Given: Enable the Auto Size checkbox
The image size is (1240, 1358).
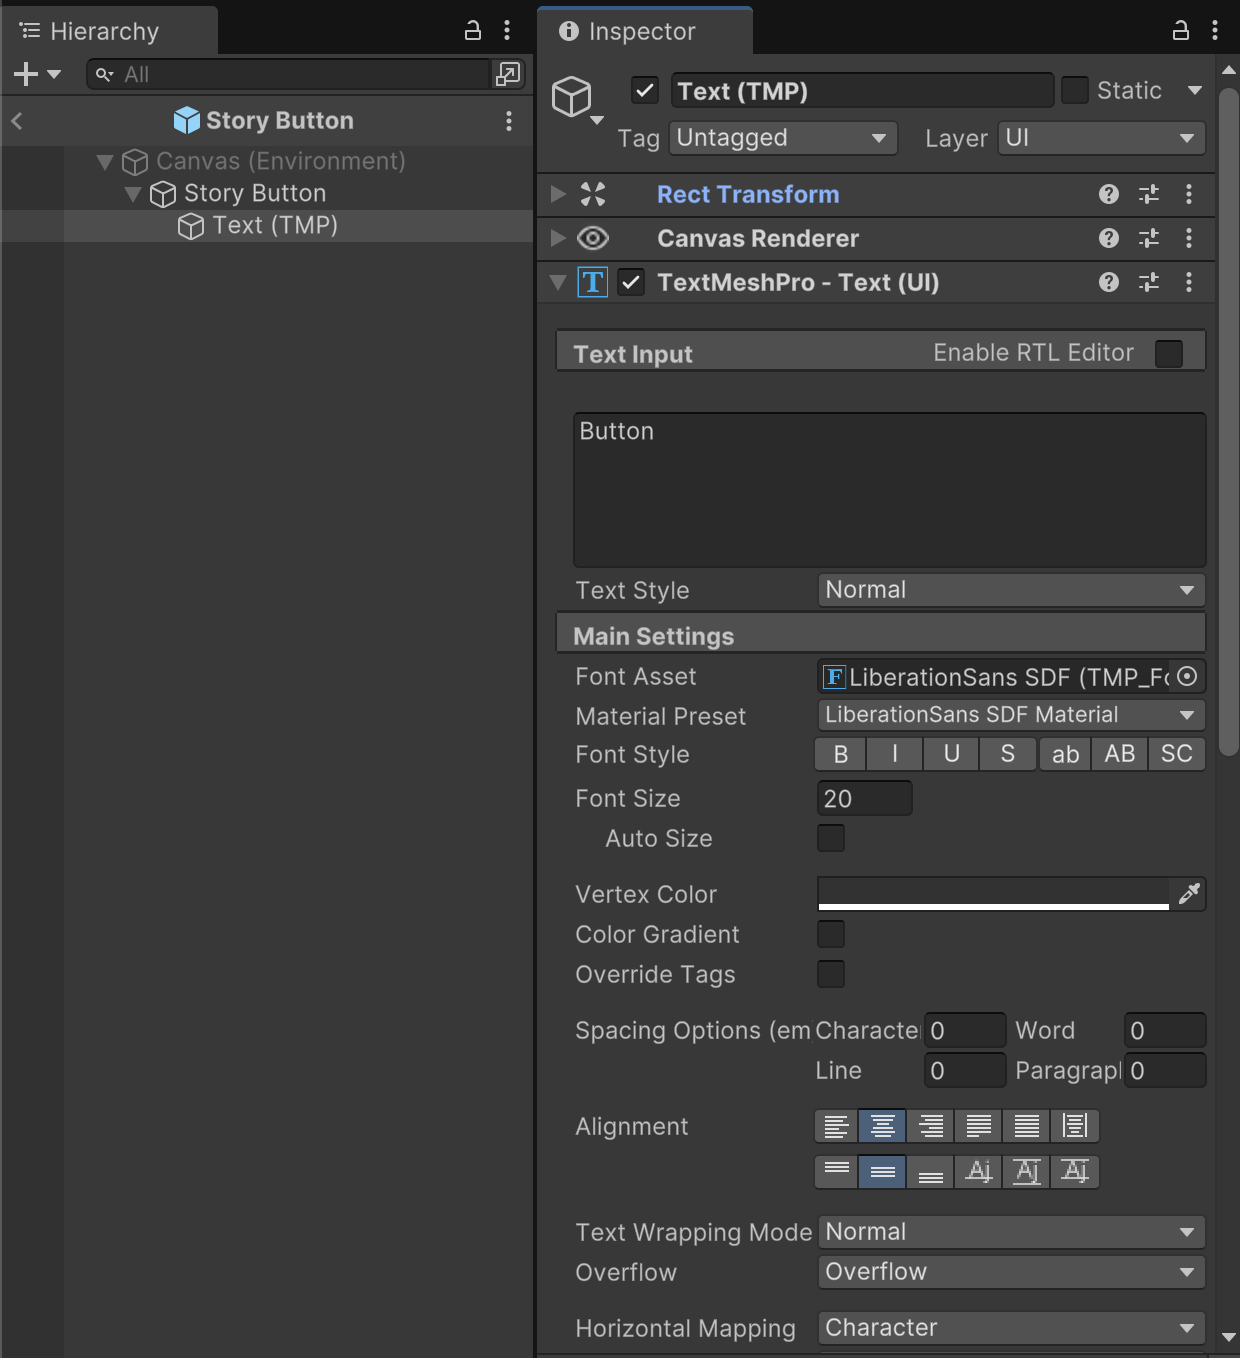Looking at the screenshot, I should point(831,838).
